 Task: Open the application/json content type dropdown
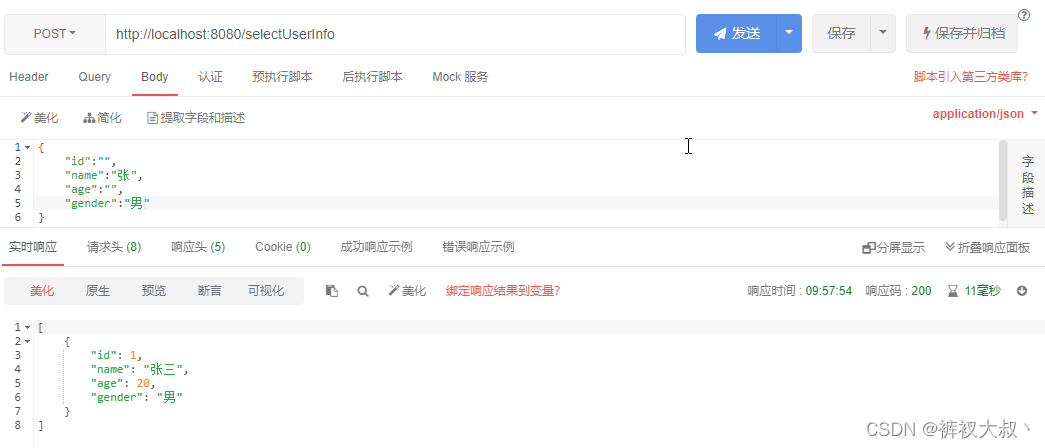985,114
